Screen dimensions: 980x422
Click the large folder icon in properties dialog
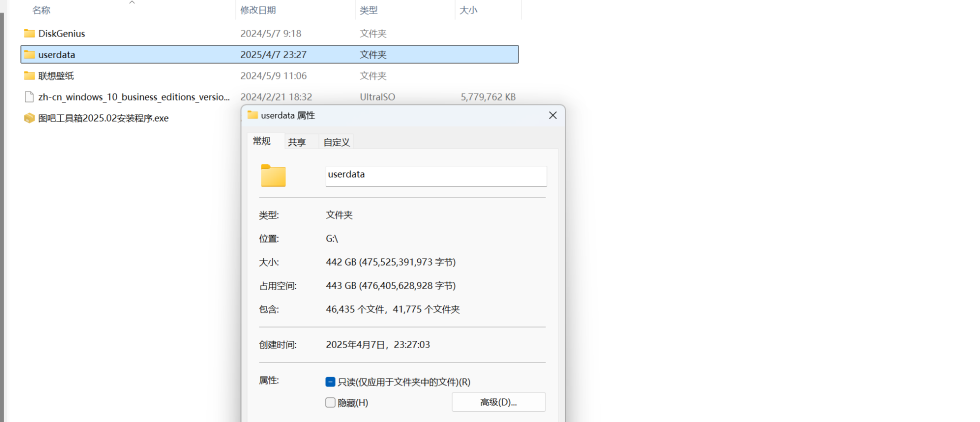[x=273, y=176]
